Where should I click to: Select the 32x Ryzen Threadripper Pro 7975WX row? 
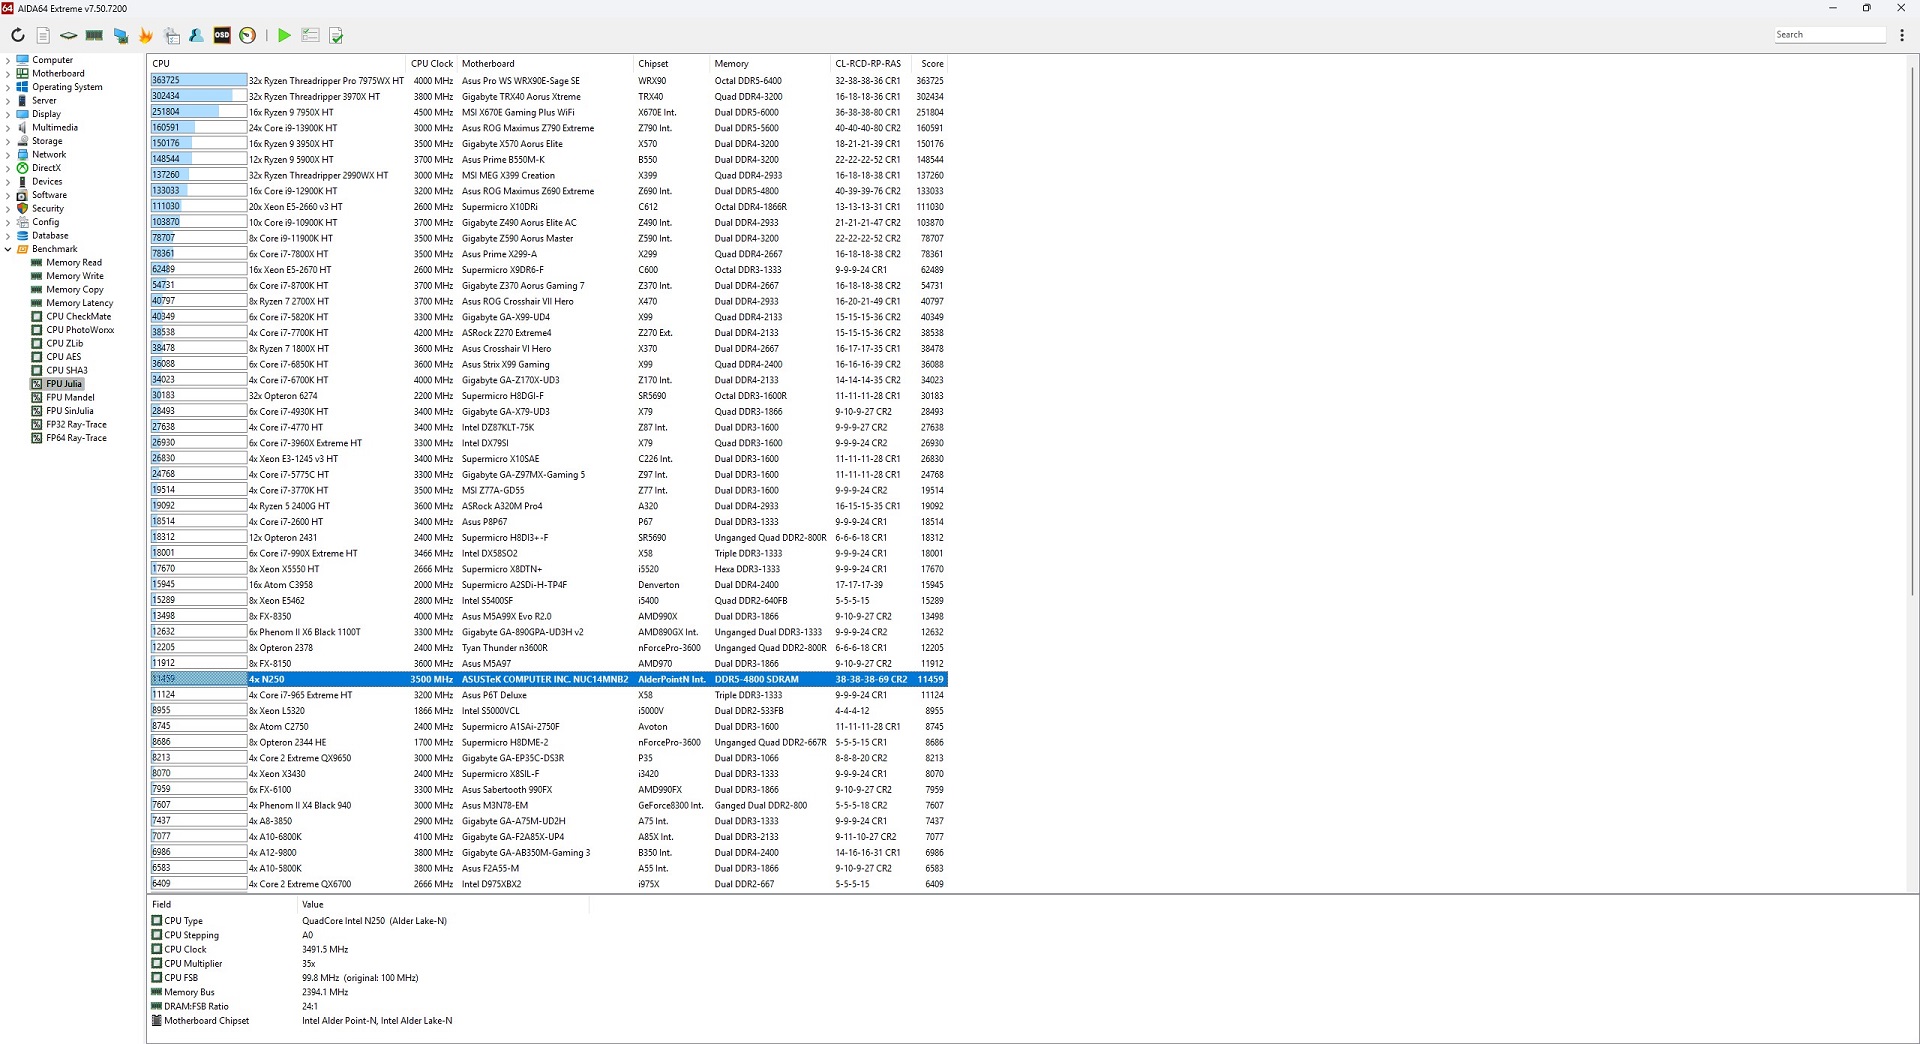click(x=547, y=81)
